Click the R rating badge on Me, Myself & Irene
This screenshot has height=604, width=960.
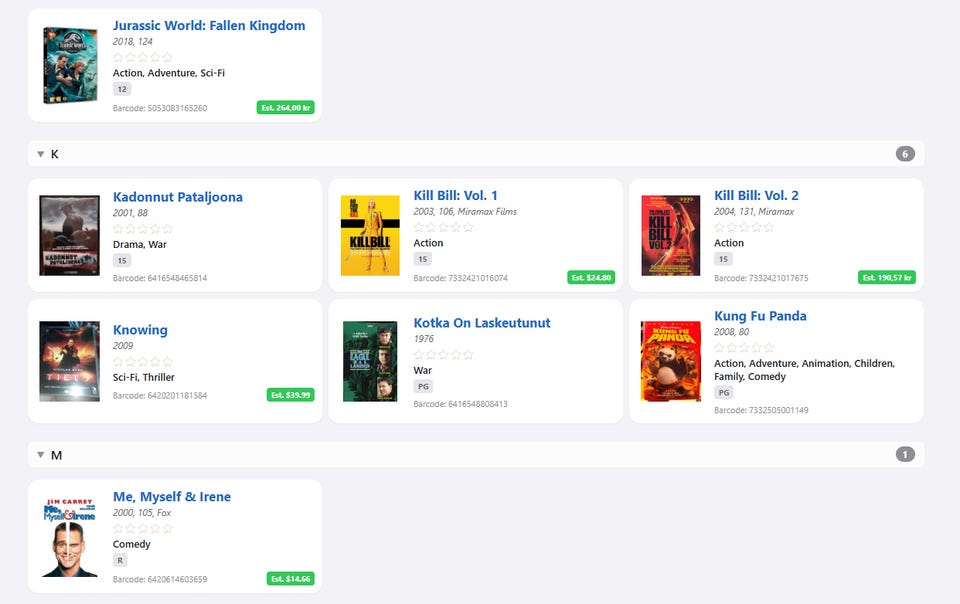click(120, 561)
